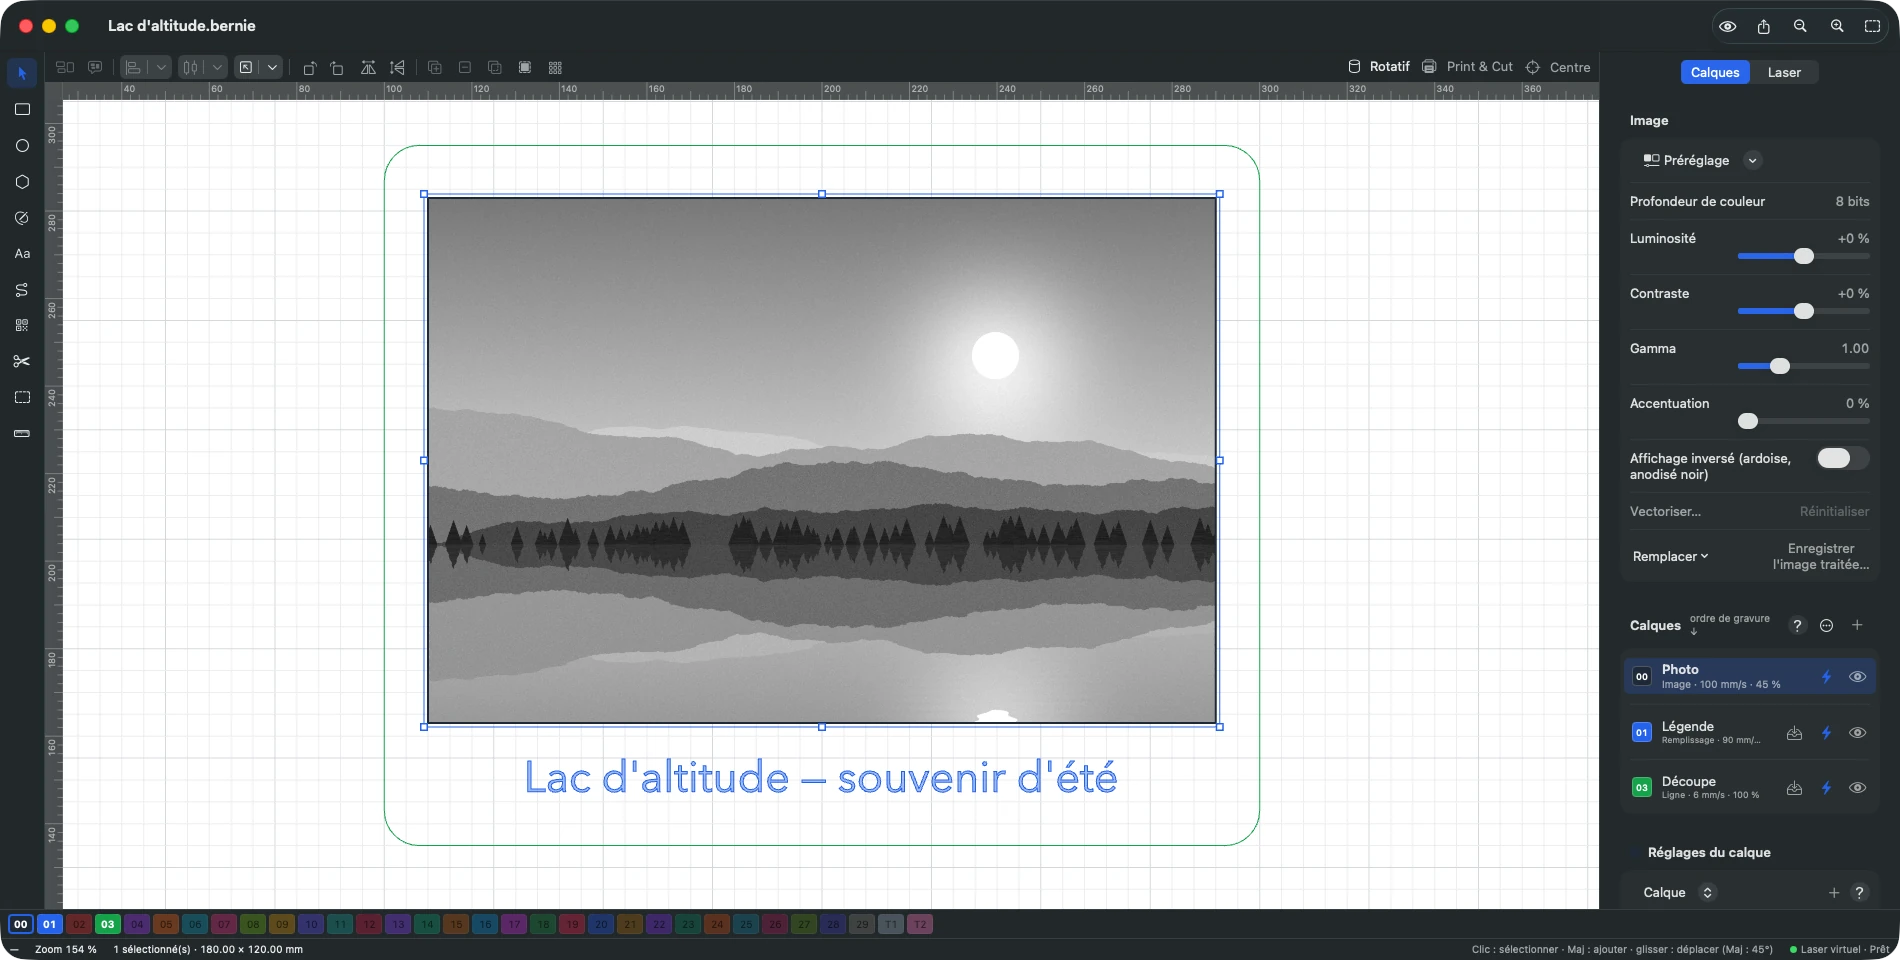1900x960 pixels.
Task: Select the ruler measure tool
Action: pyautogui.click(x=22, y=433)
